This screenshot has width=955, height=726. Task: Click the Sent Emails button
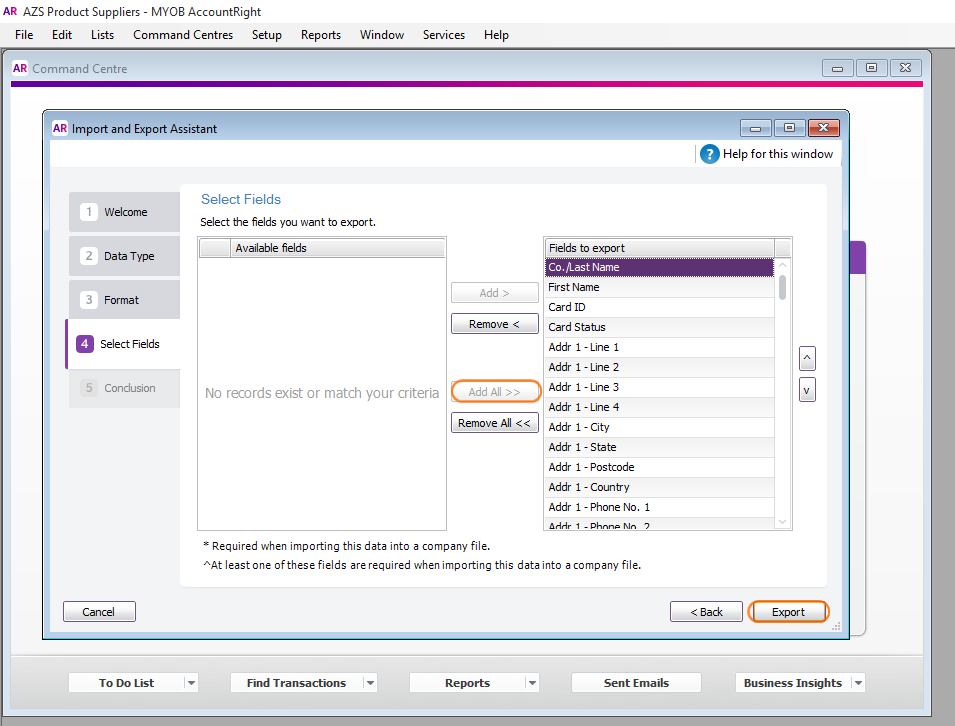(636, 683)
